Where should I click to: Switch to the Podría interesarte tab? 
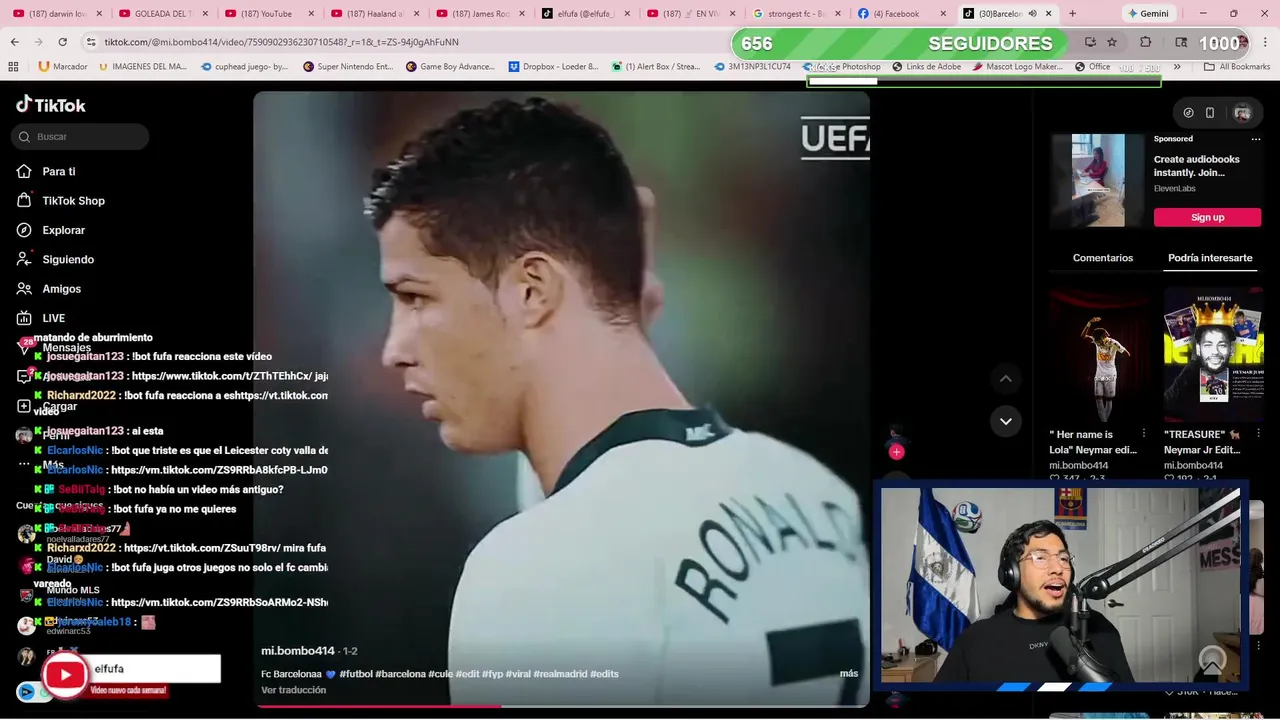point(1210,258)
